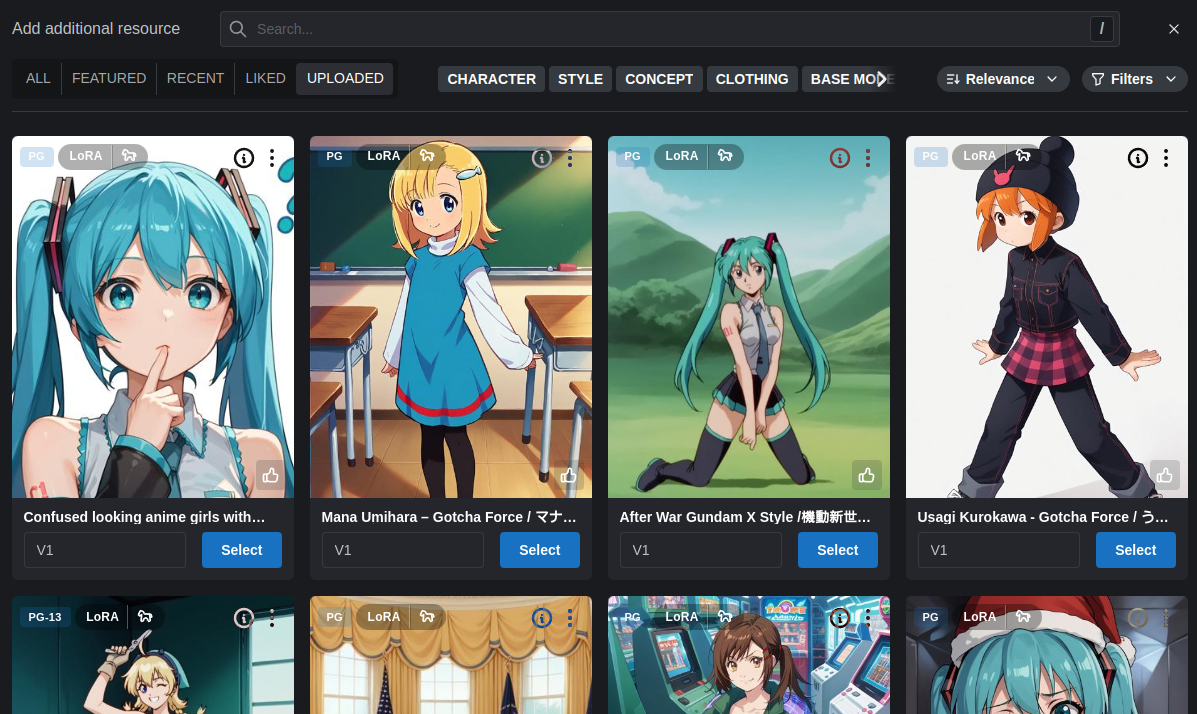Toggle the BASE MODEL category filter

coord(847,79)
